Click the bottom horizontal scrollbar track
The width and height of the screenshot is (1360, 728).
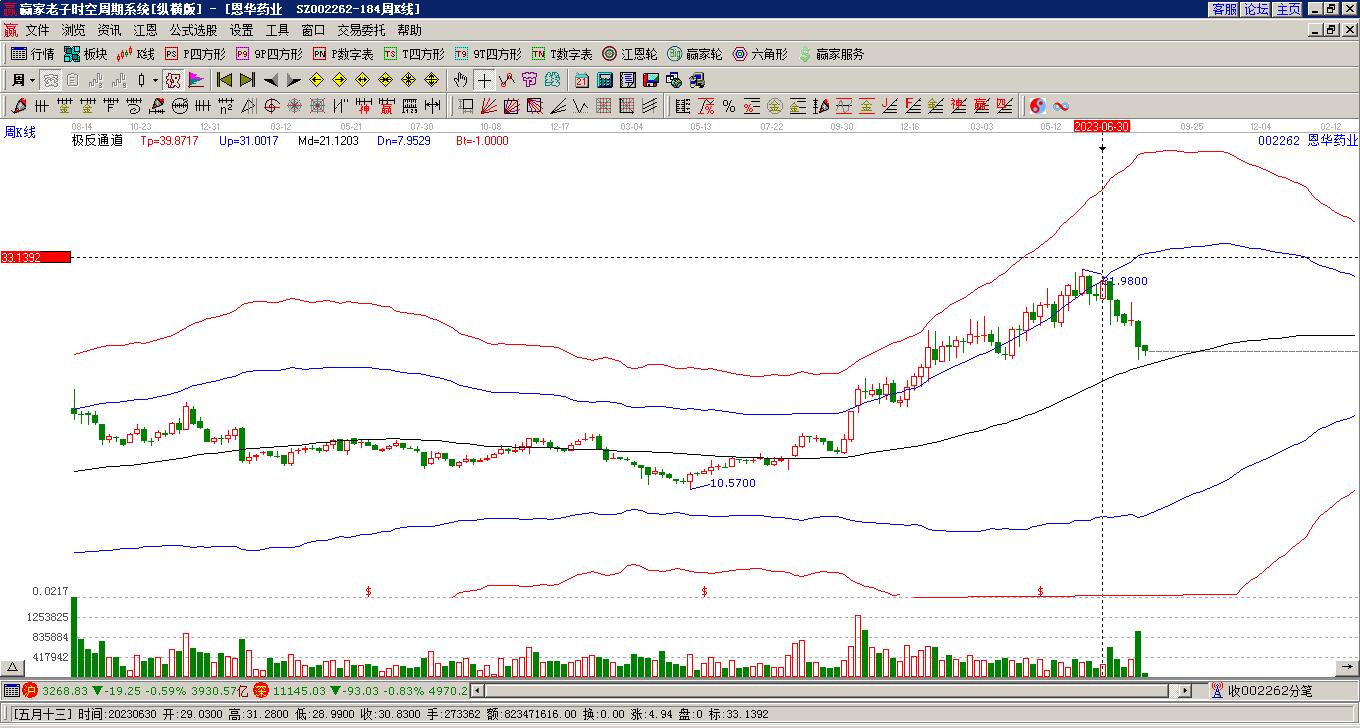coord(830,690)
